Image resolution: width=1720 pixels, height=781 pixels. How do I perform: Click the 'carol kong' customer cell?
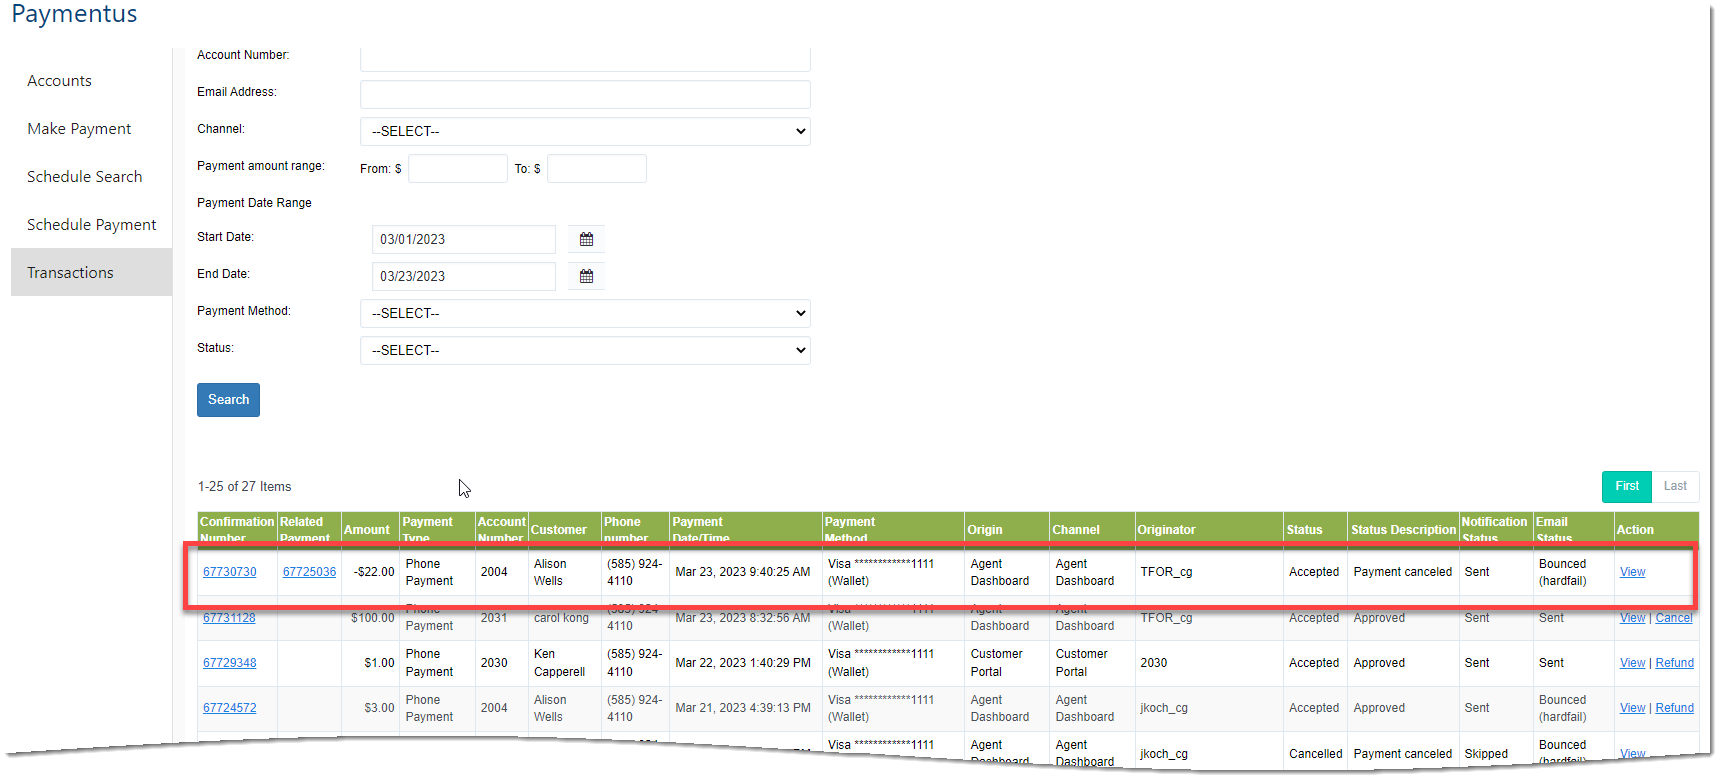coord(561,618)
